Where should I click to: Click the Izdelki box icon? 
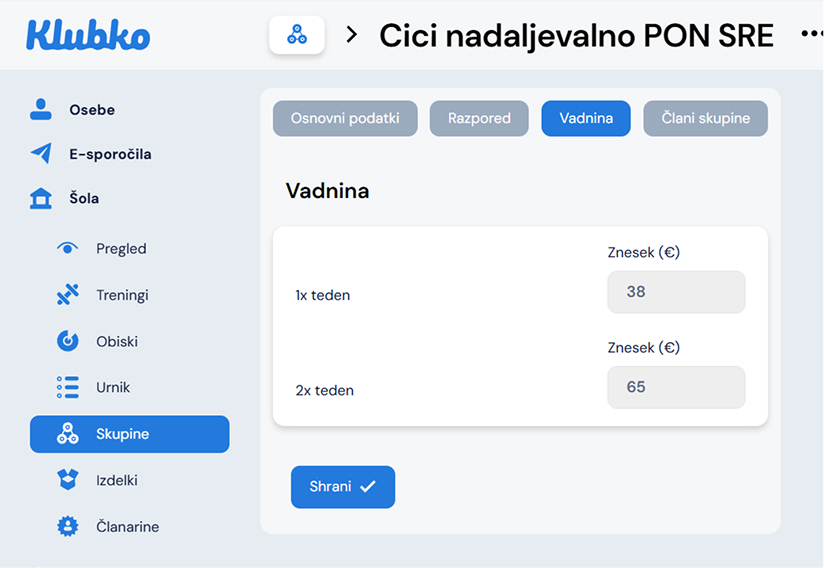(67, 480)
